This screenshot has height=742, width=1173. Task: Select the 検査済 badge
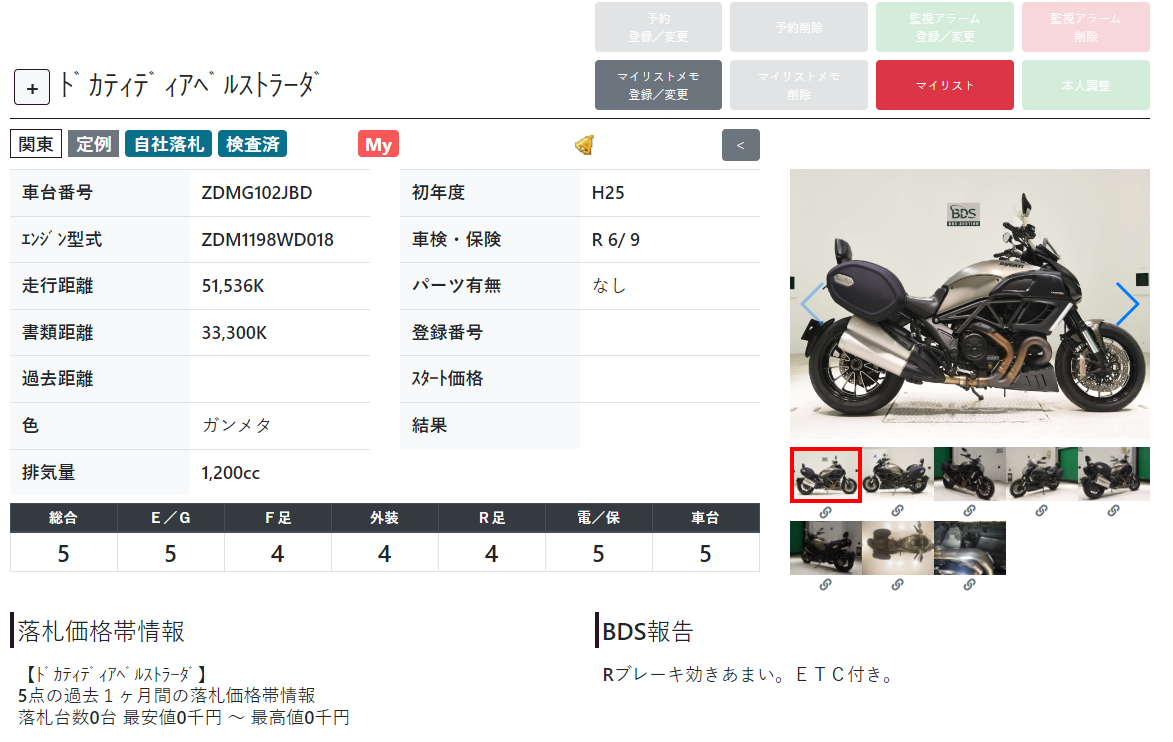click(x=252, y=144)
